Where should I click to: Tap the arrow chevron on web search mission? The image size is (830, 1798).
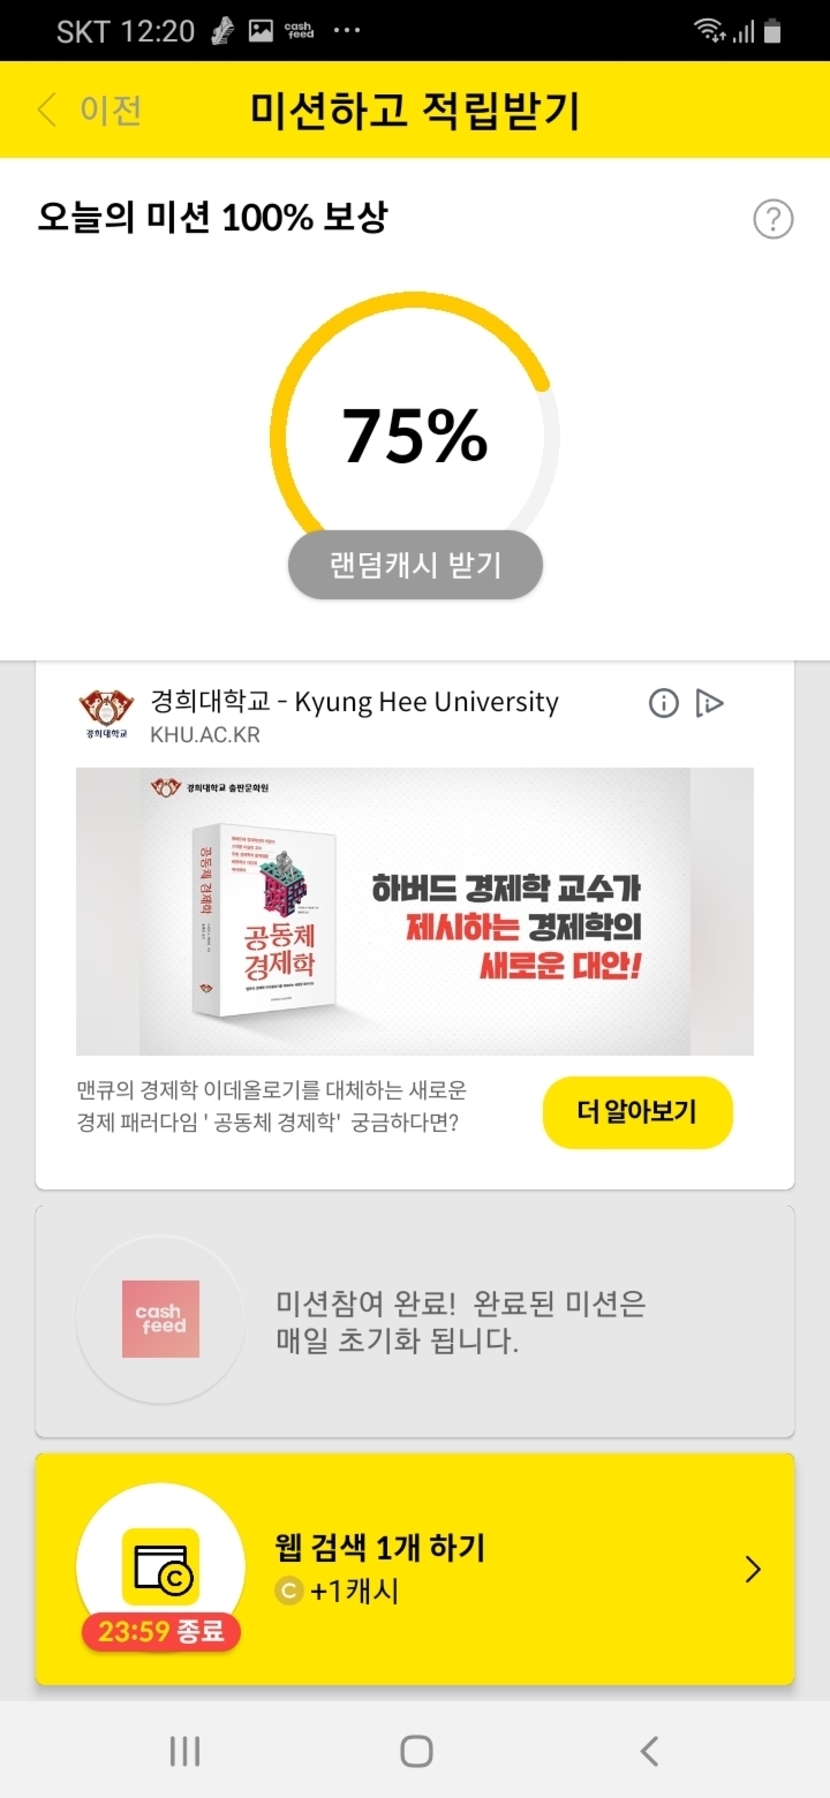click(x=753, y=1569)
